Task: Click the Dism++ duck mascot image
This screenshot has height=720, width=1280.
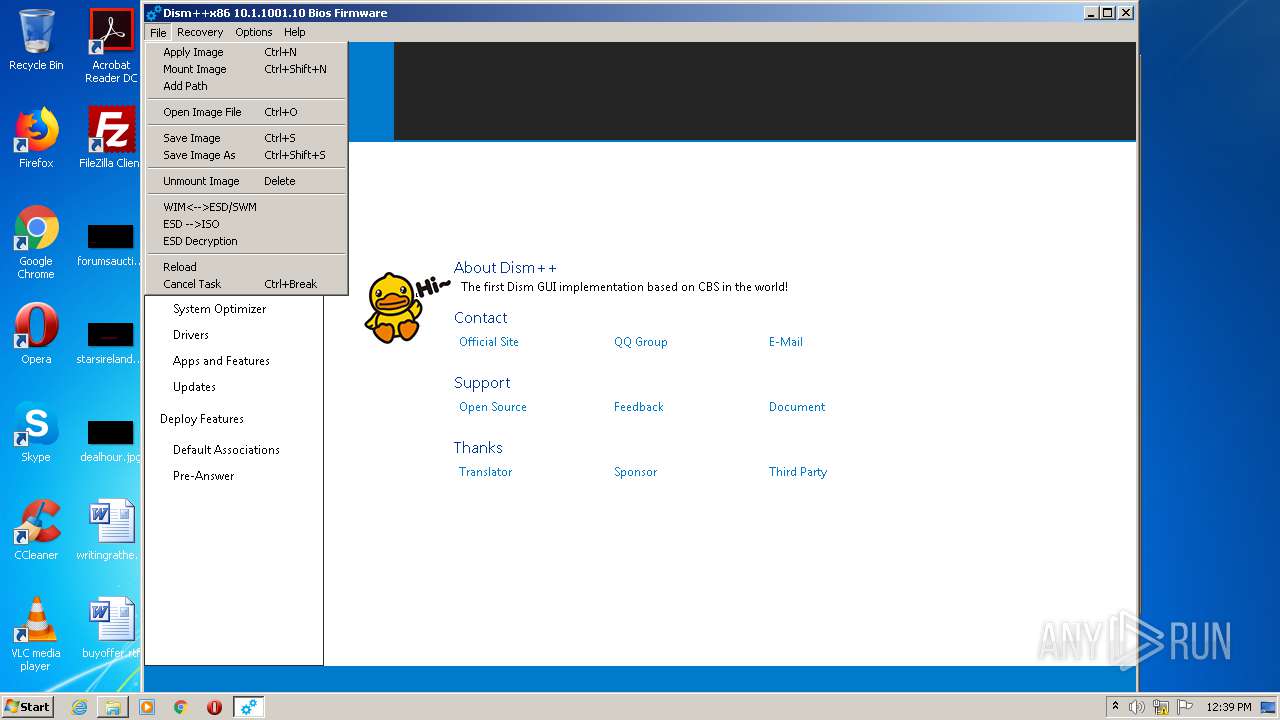Action: click(392, 307)
